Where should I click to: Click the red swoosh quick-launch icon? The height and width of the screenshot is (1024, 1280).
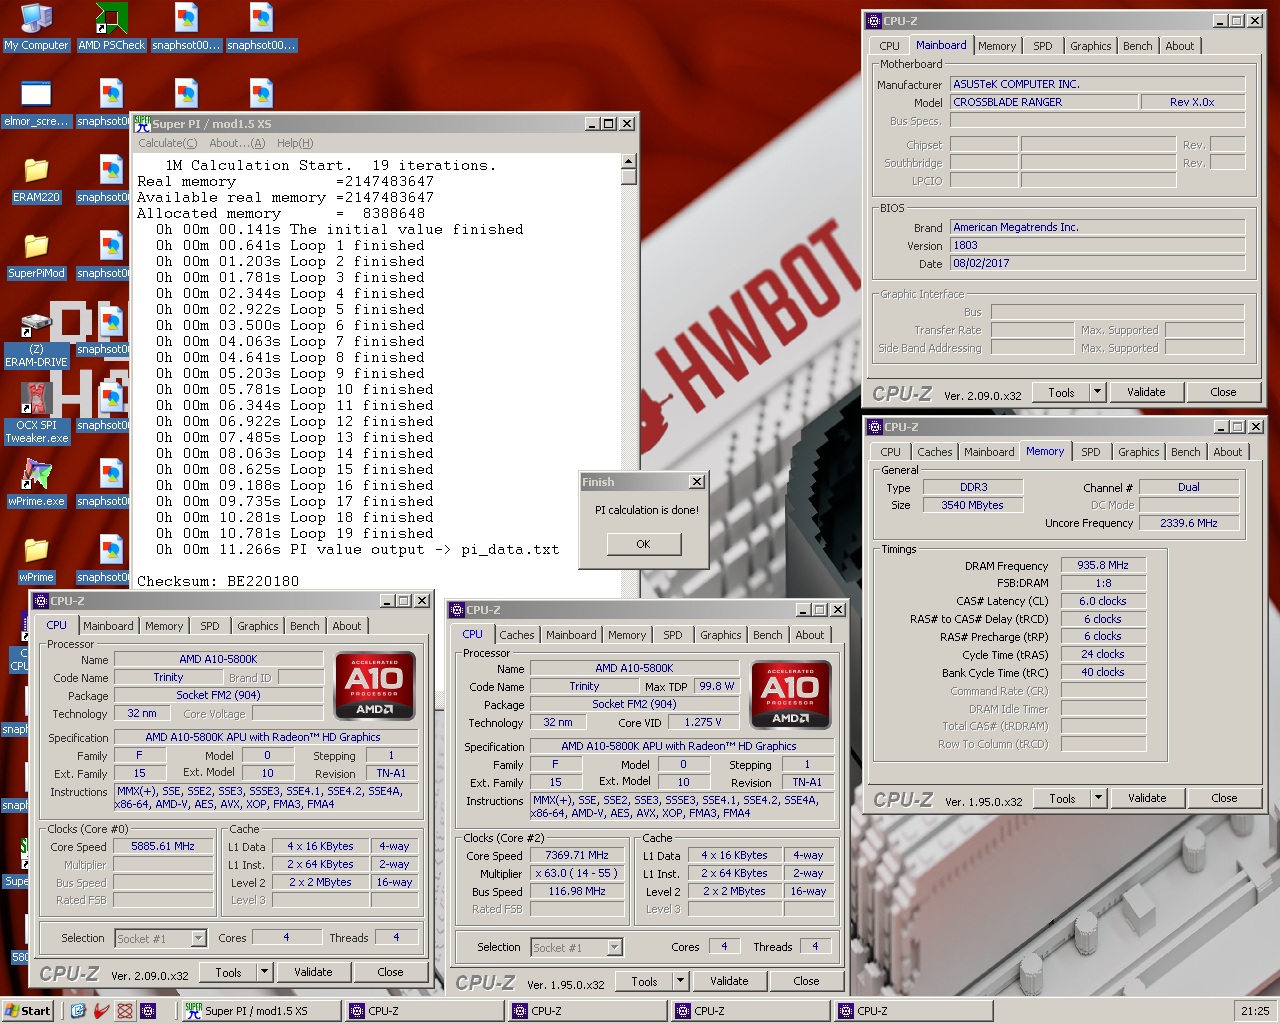click(101, 1011)
